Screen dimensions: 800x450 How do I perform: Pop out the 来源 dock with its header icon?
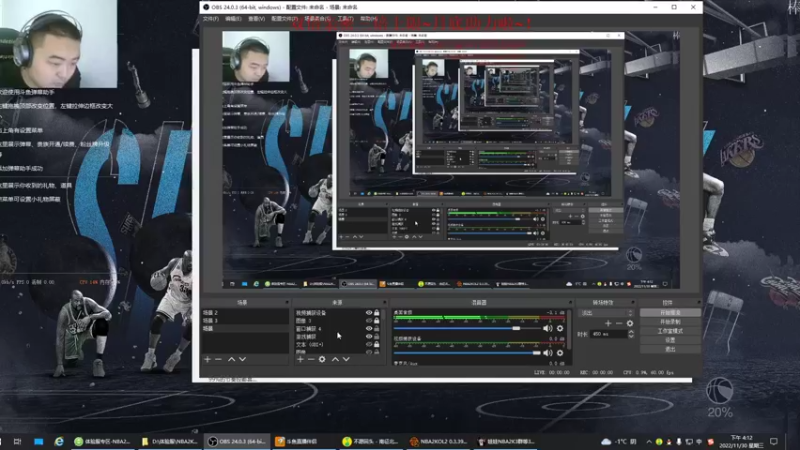click(x=385, y=303)
